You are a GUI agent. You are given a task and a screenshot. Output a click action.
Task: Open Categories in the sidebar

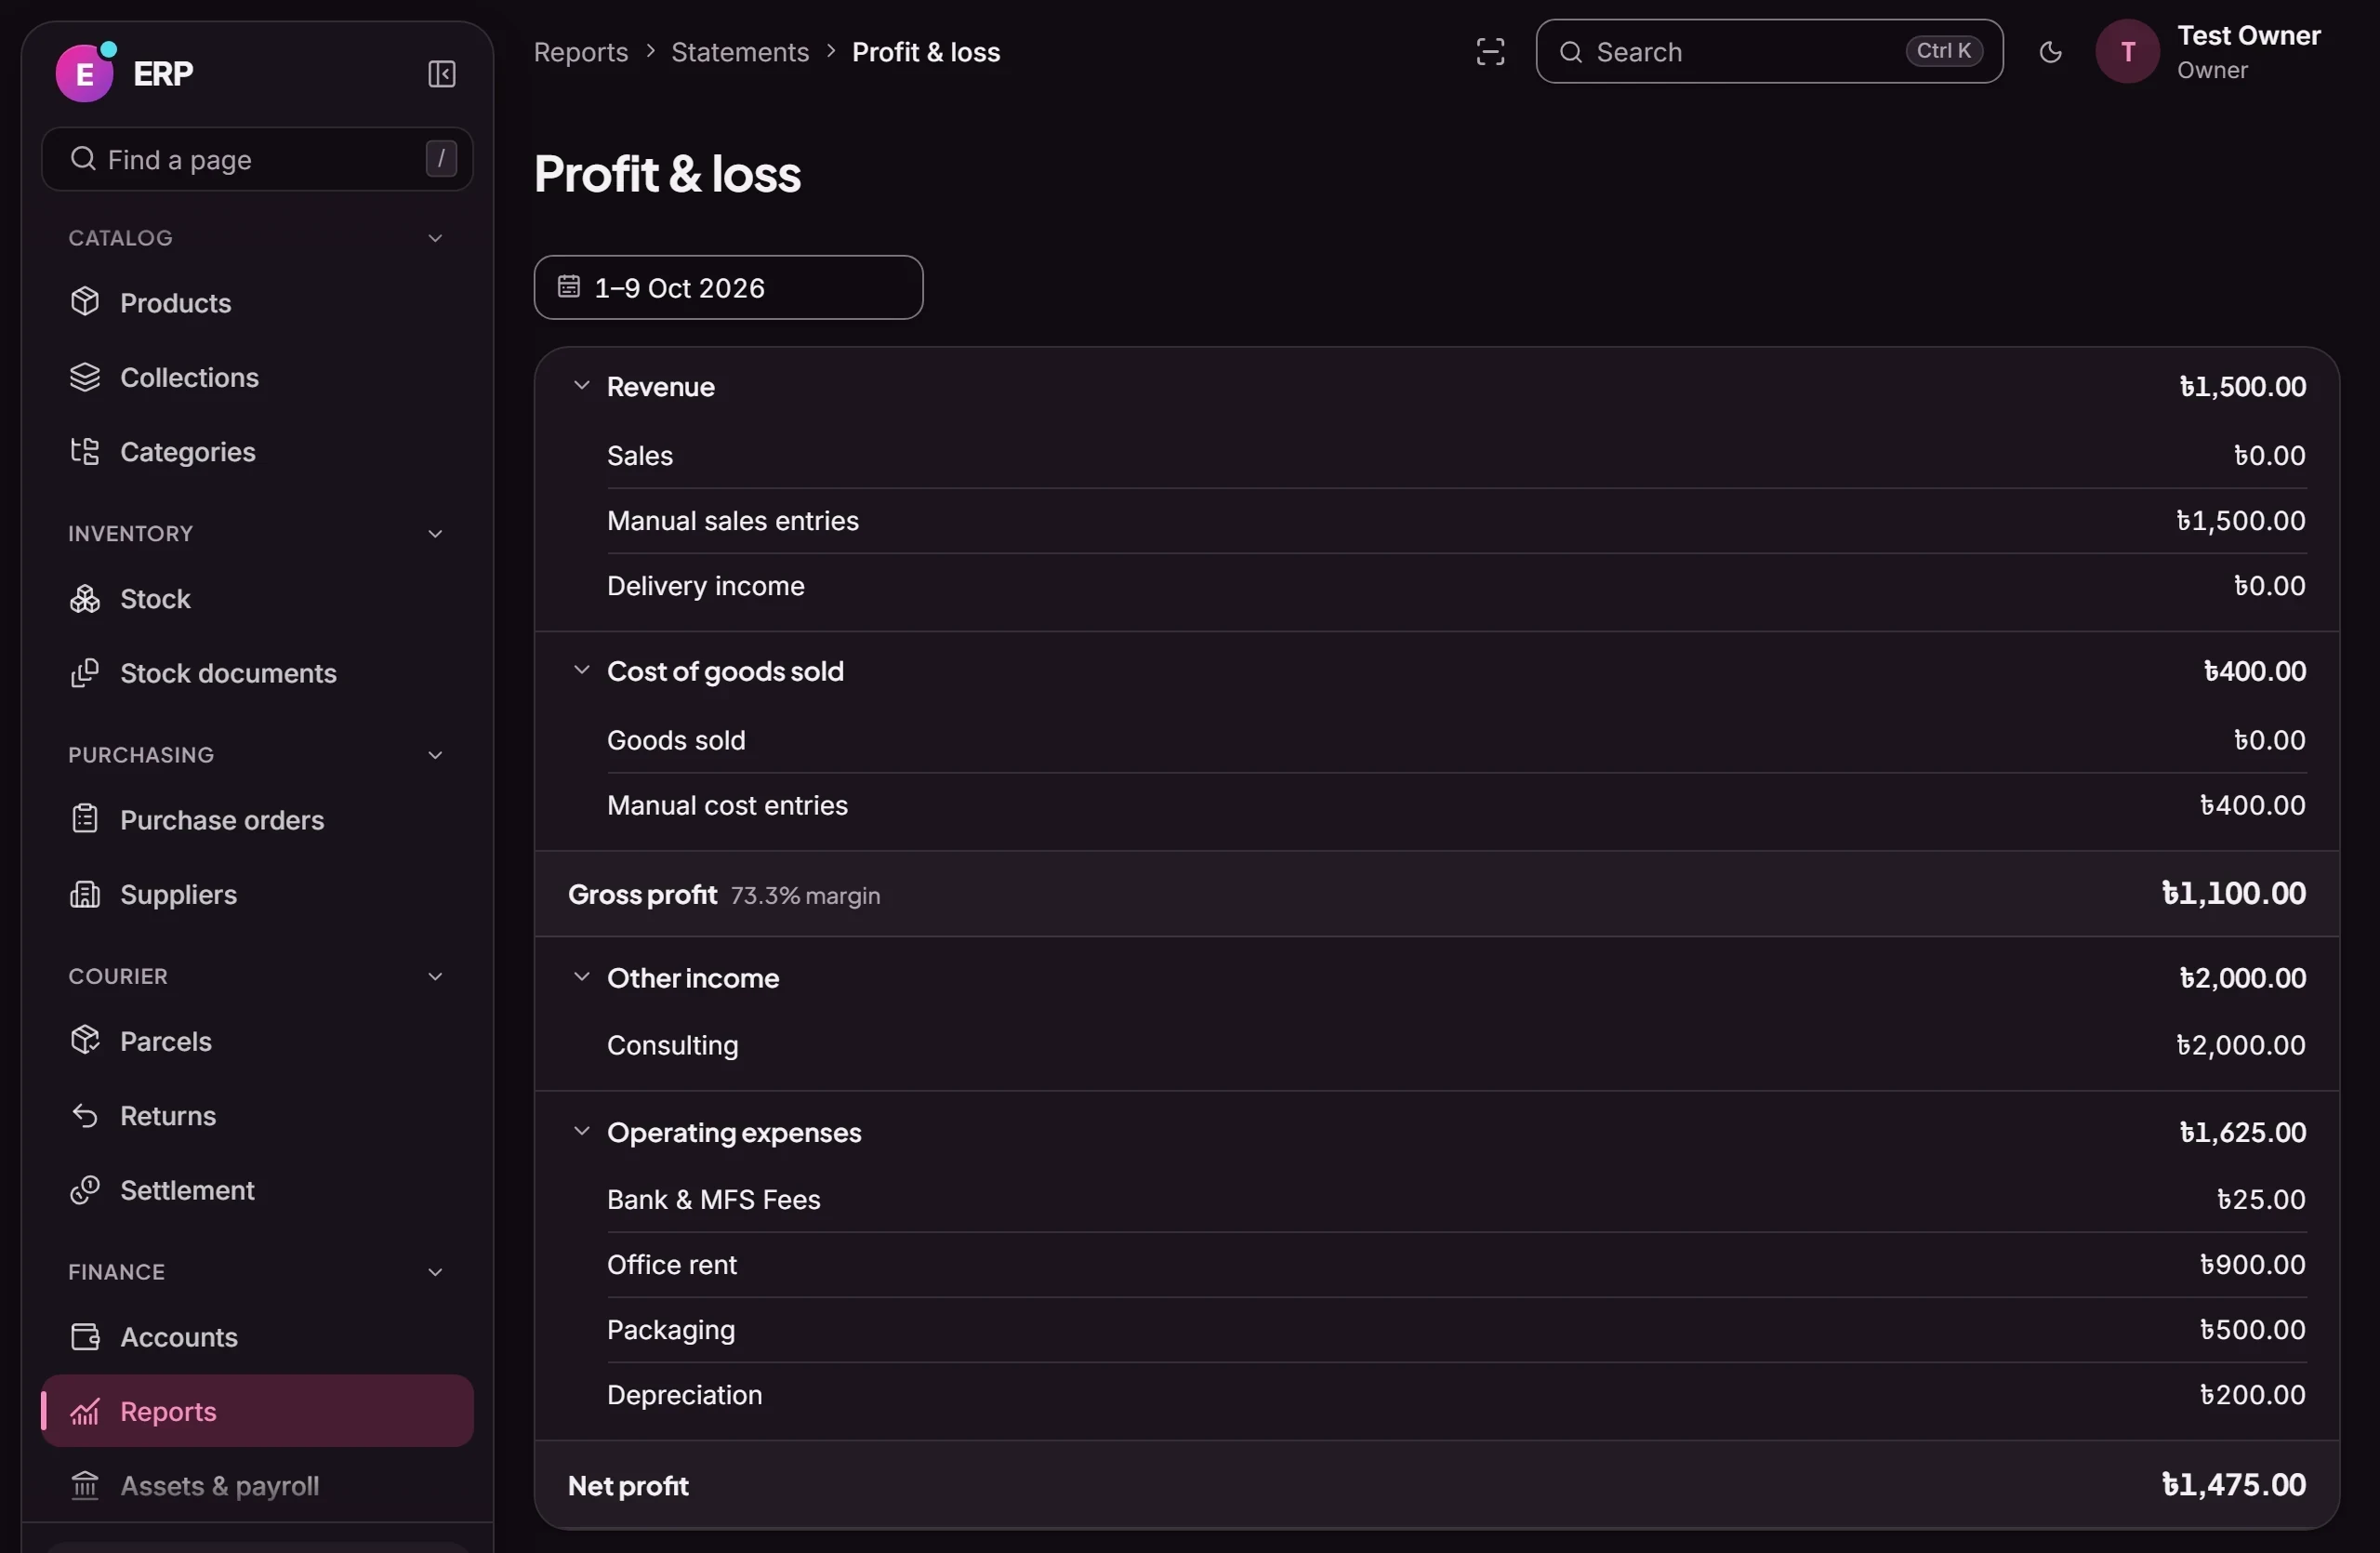click(x=257, y=452)
